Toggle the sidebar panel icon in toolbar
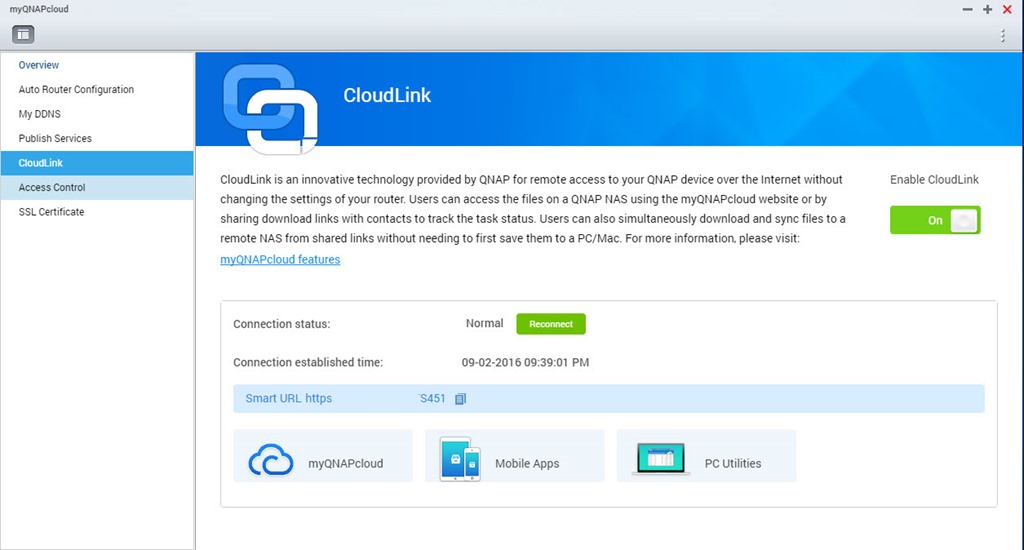1024x550 pixels. 23,35
